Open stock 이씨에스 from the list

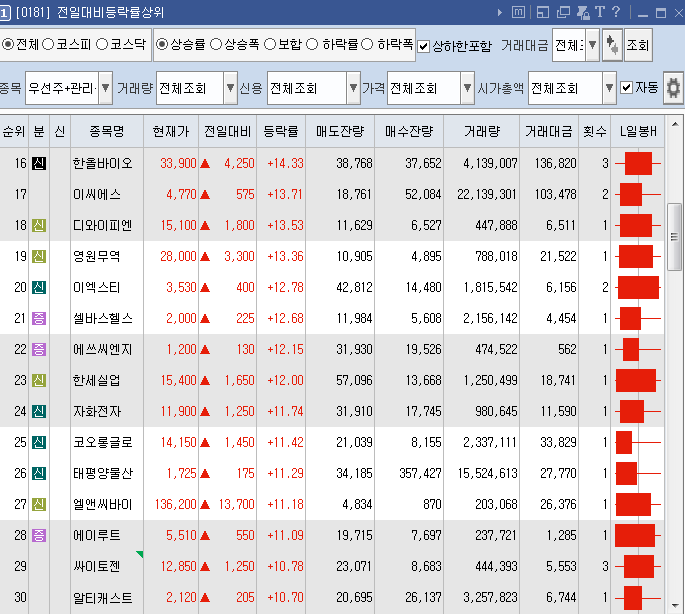[x=97, y=194]
